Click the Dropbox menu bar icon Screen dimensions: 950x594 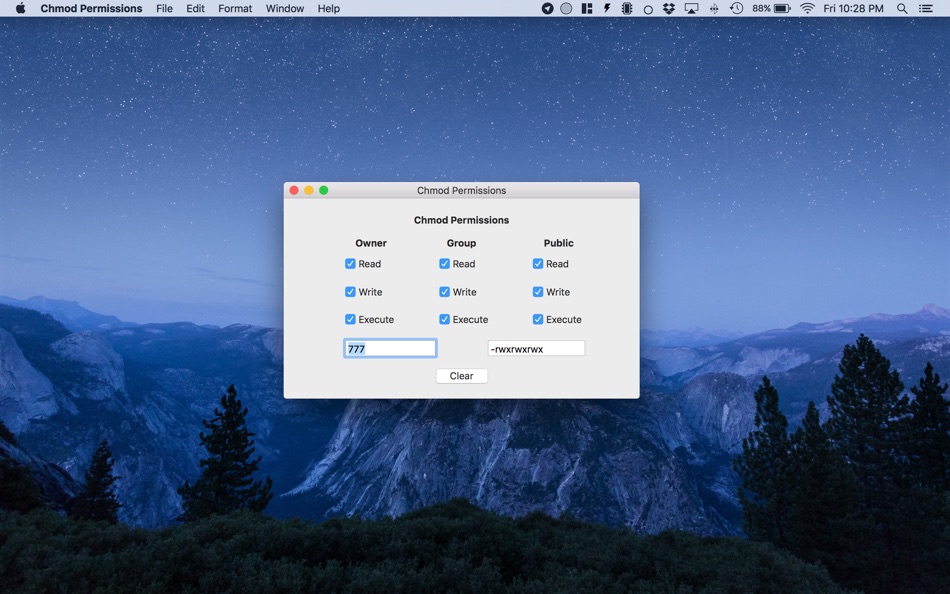(x=669, y=9)
